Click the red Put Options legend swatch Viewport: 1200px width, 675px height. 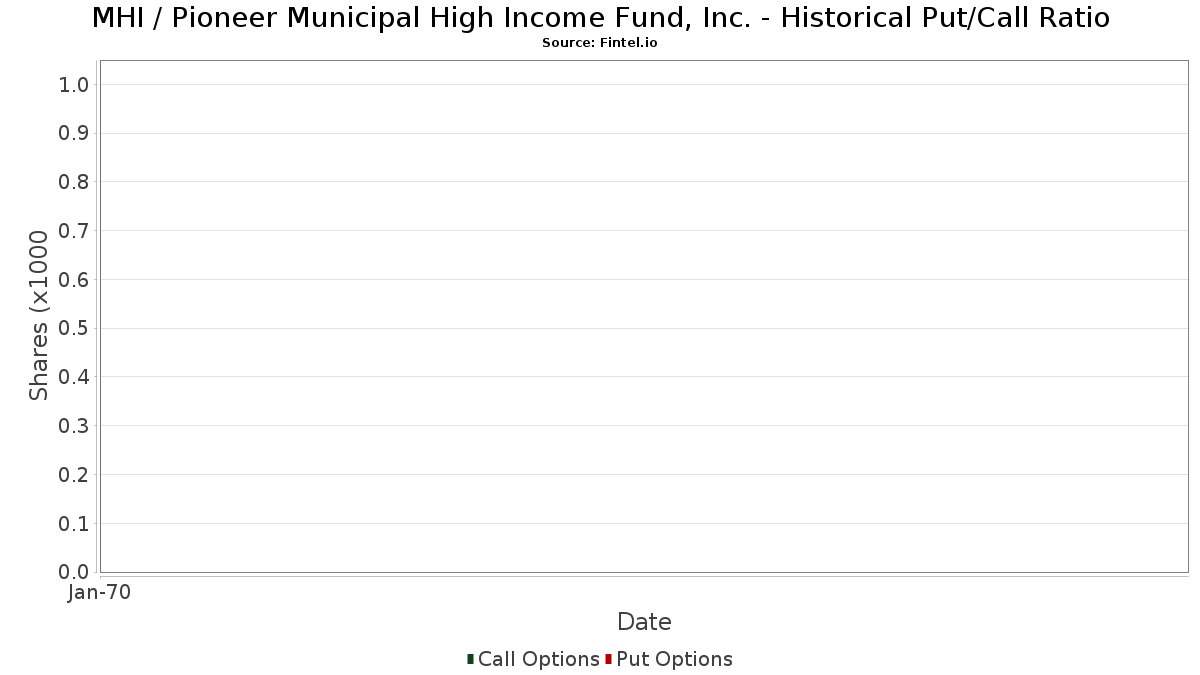click(608, 659)
